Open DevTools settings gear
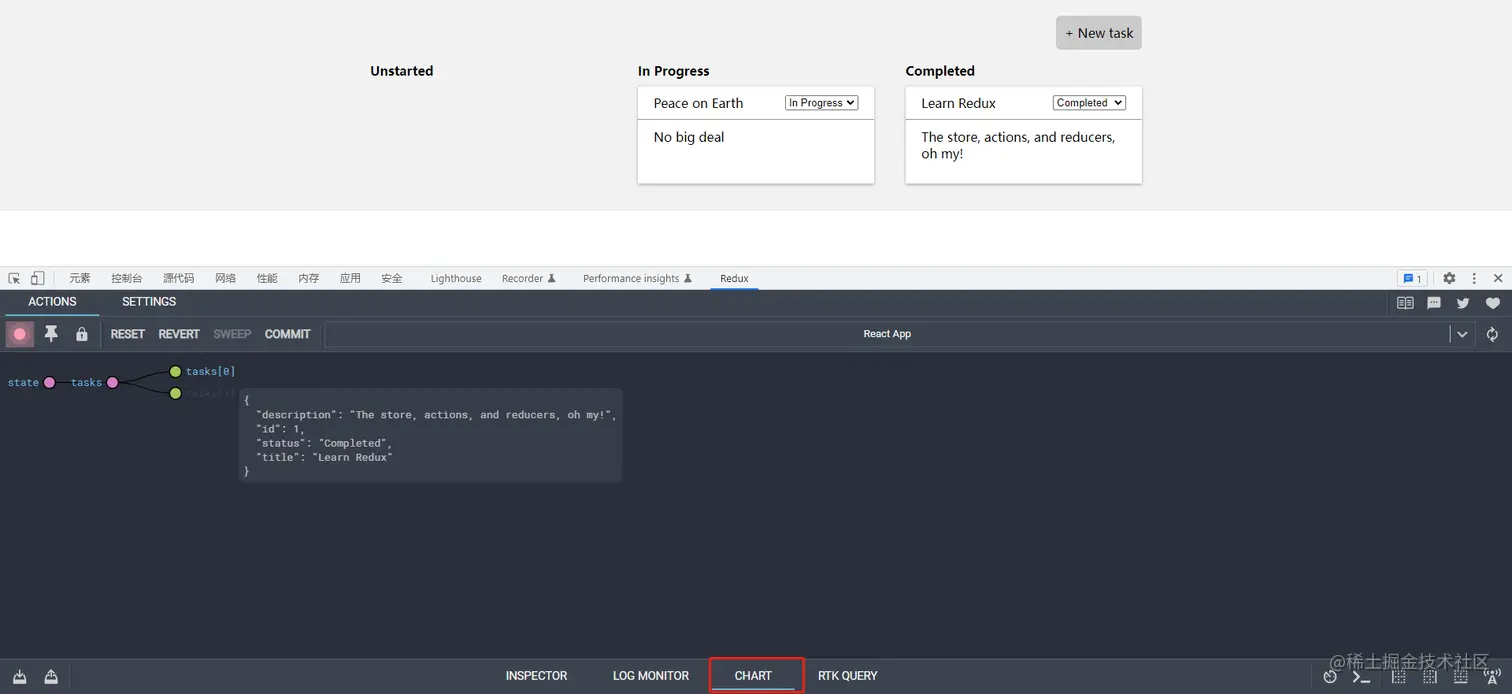1512x694 pixels. point(1449,278)
